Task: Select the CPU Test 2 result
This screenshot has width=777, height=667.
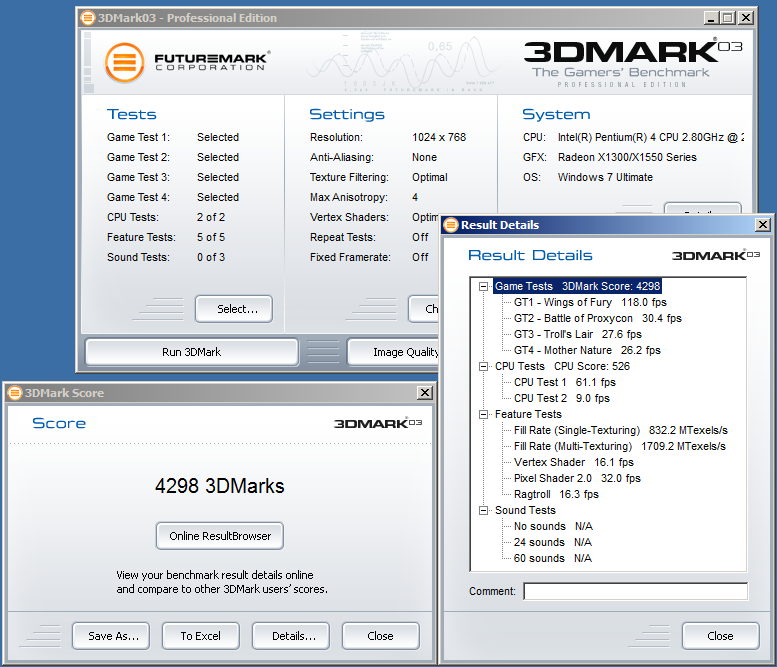Action: pyautogui.click(x=562, y=398)
